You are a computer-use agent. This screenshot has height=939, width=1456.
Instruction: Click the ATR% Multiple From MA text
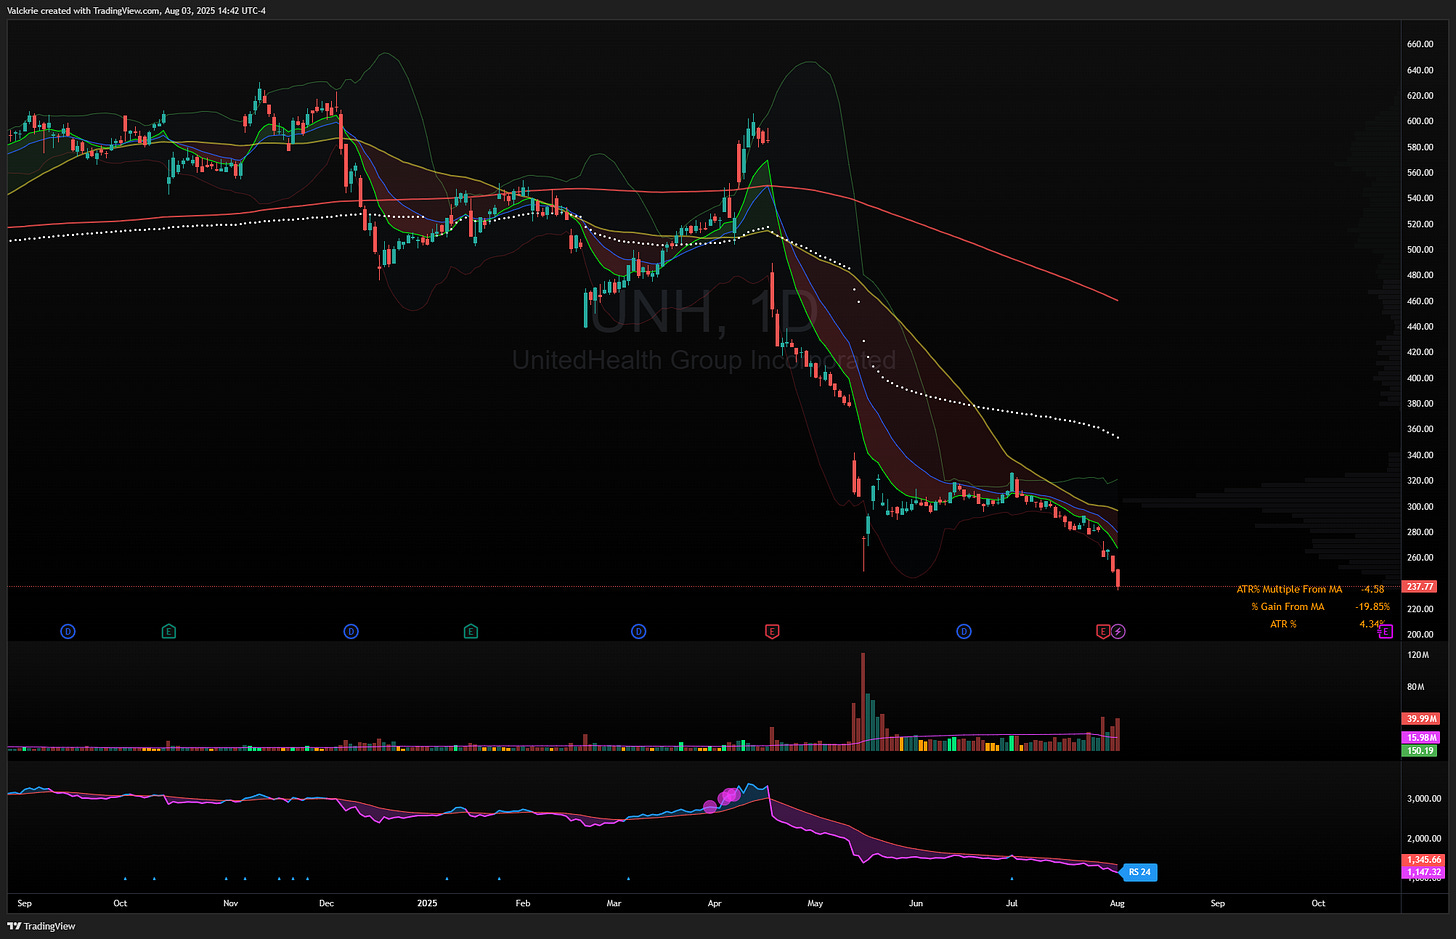[1289, 589]
